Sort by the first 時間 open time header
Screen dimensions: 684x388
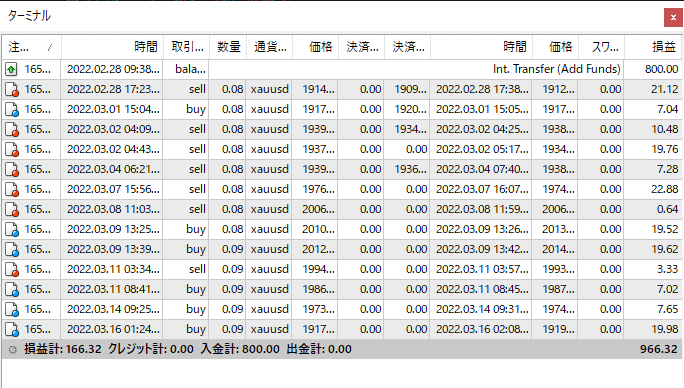coord(113,47)
